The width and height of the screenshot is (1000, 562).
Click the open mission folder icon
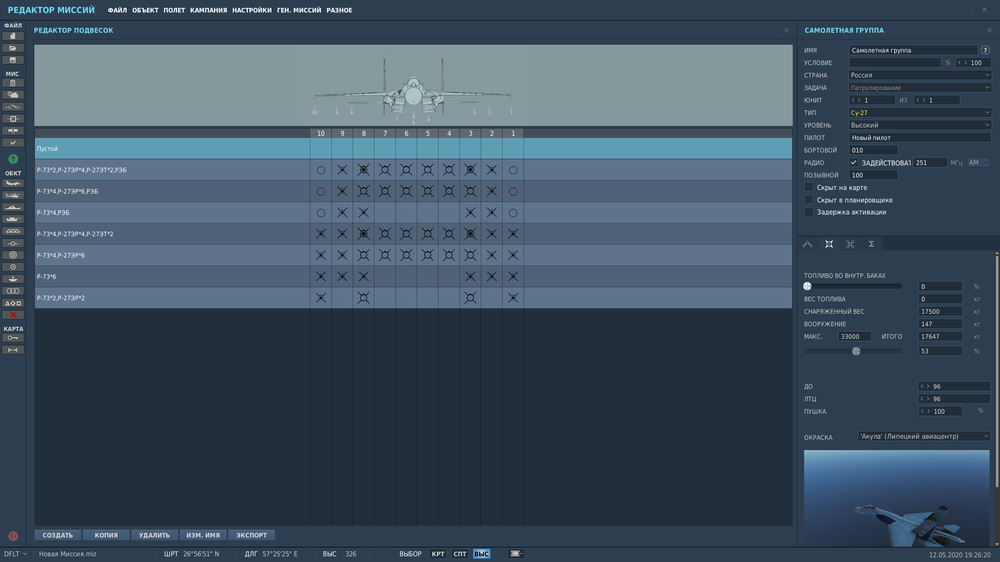pos(13,48)
